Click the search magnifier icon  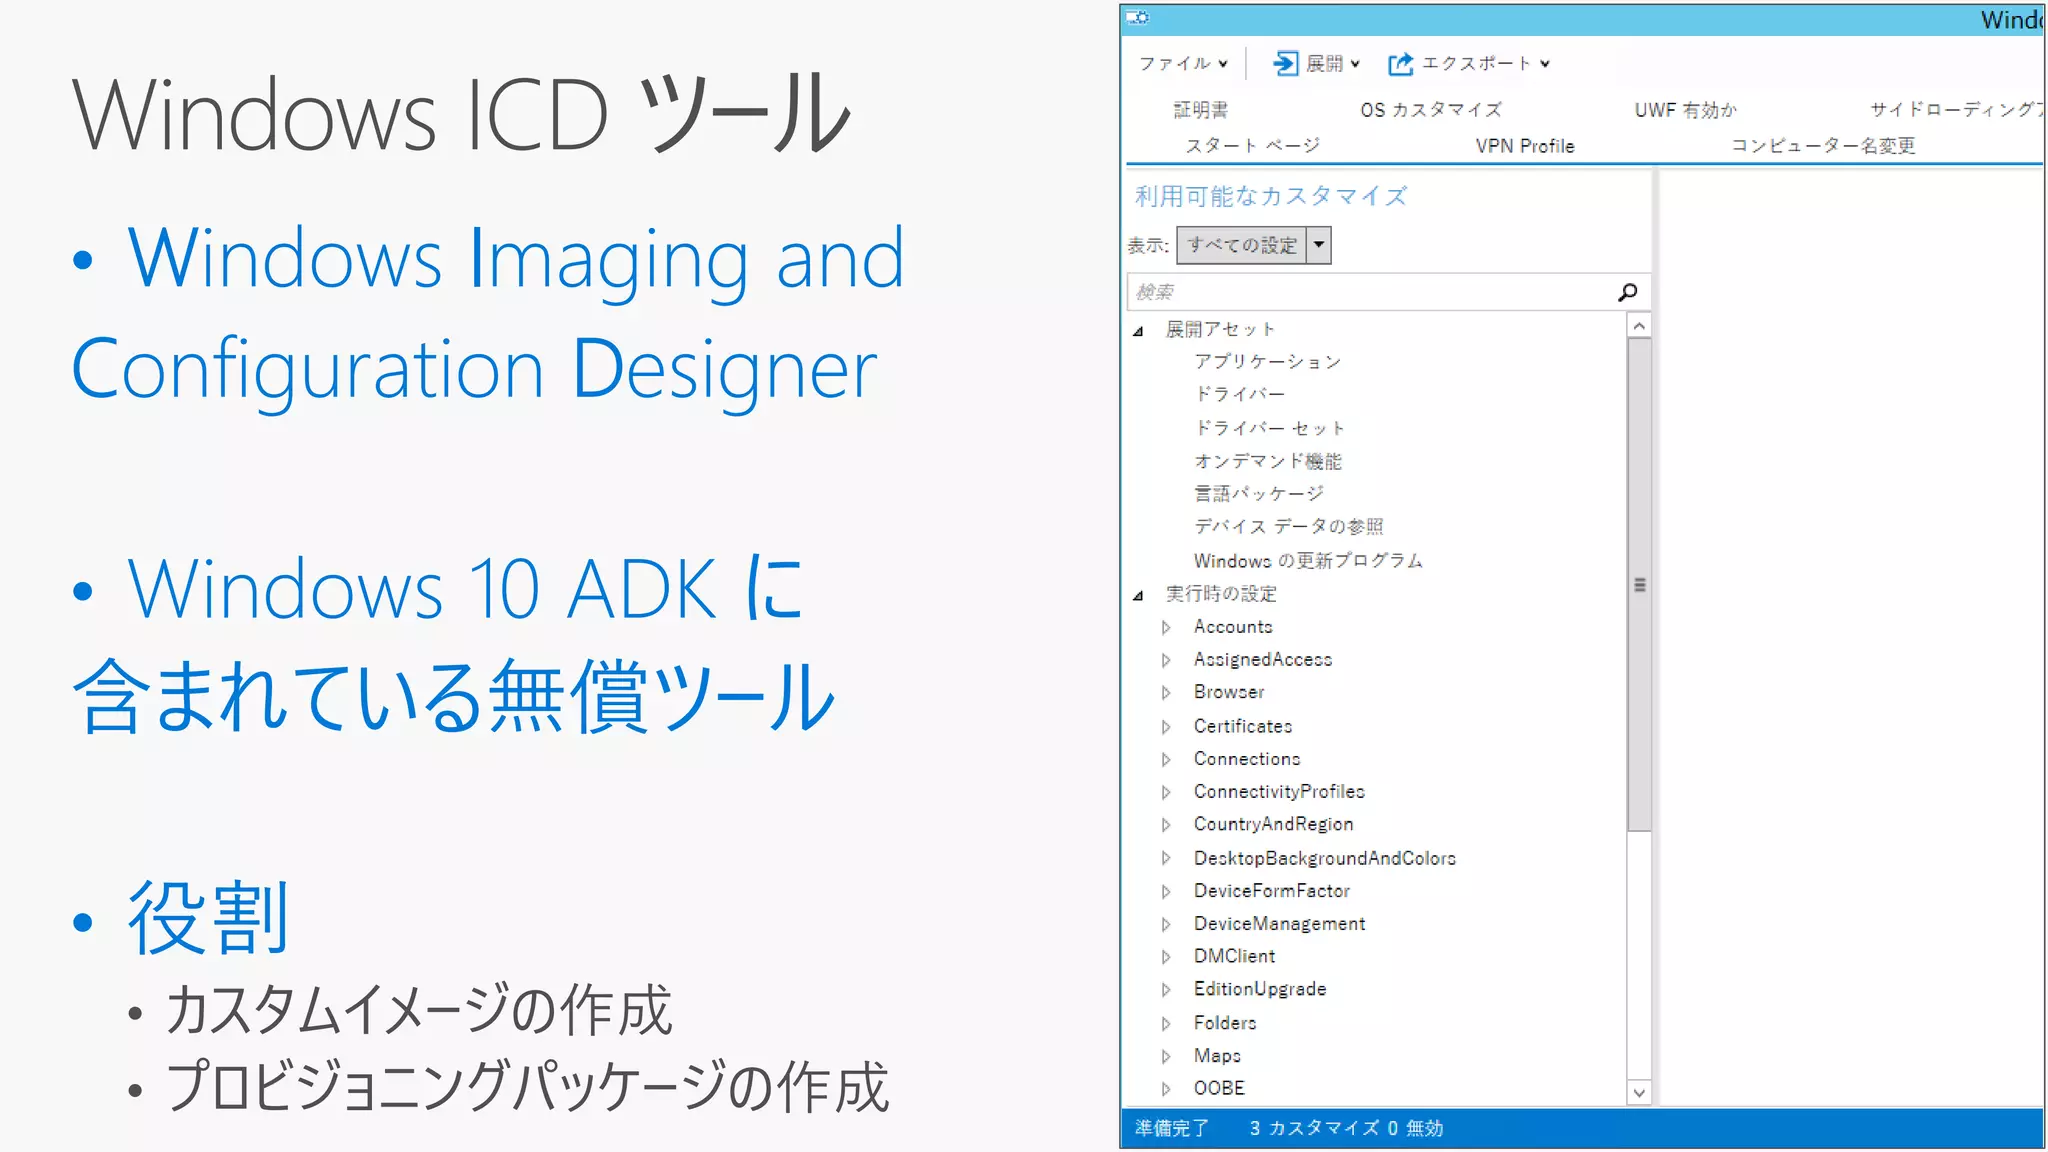[x=1627, y=292]
